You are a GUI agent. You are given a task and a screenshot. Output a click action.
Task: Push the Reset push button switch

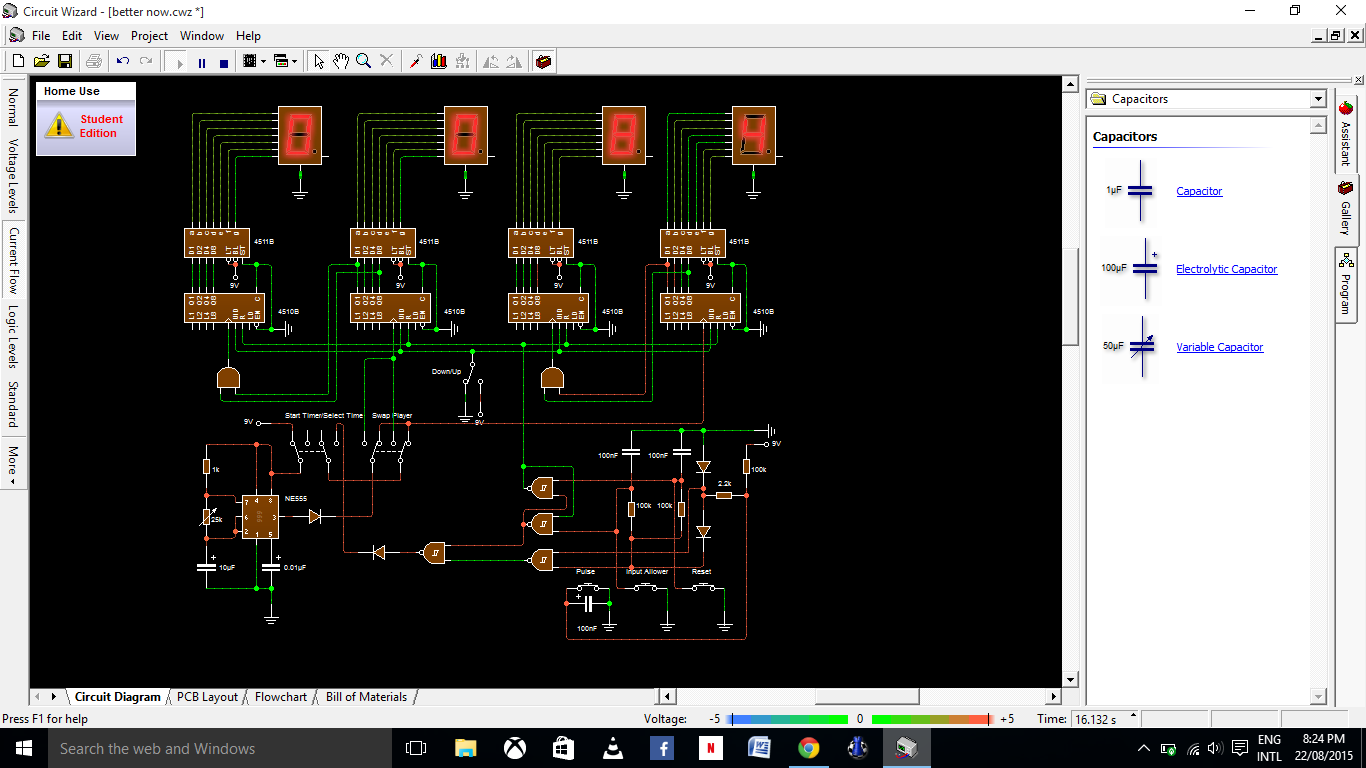coord(703,586)
